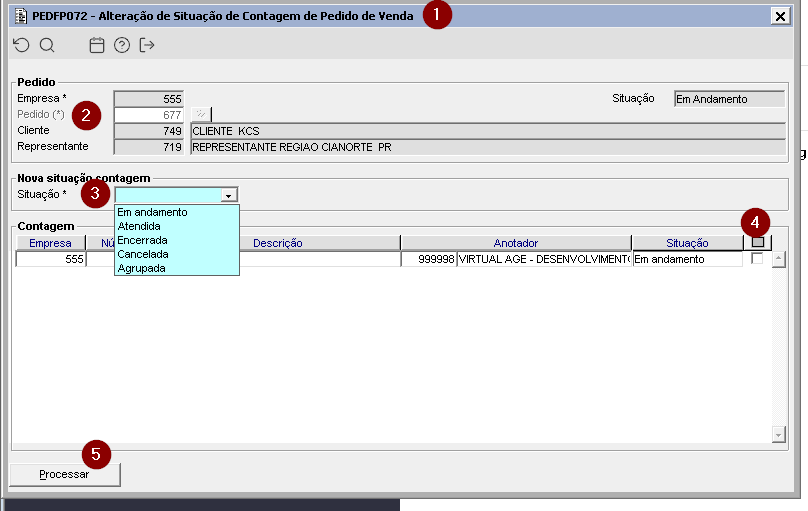Toggle the select-all checkbox in Contagem header
Viewport: 808px width, 511px height.
tap(758, 242)
